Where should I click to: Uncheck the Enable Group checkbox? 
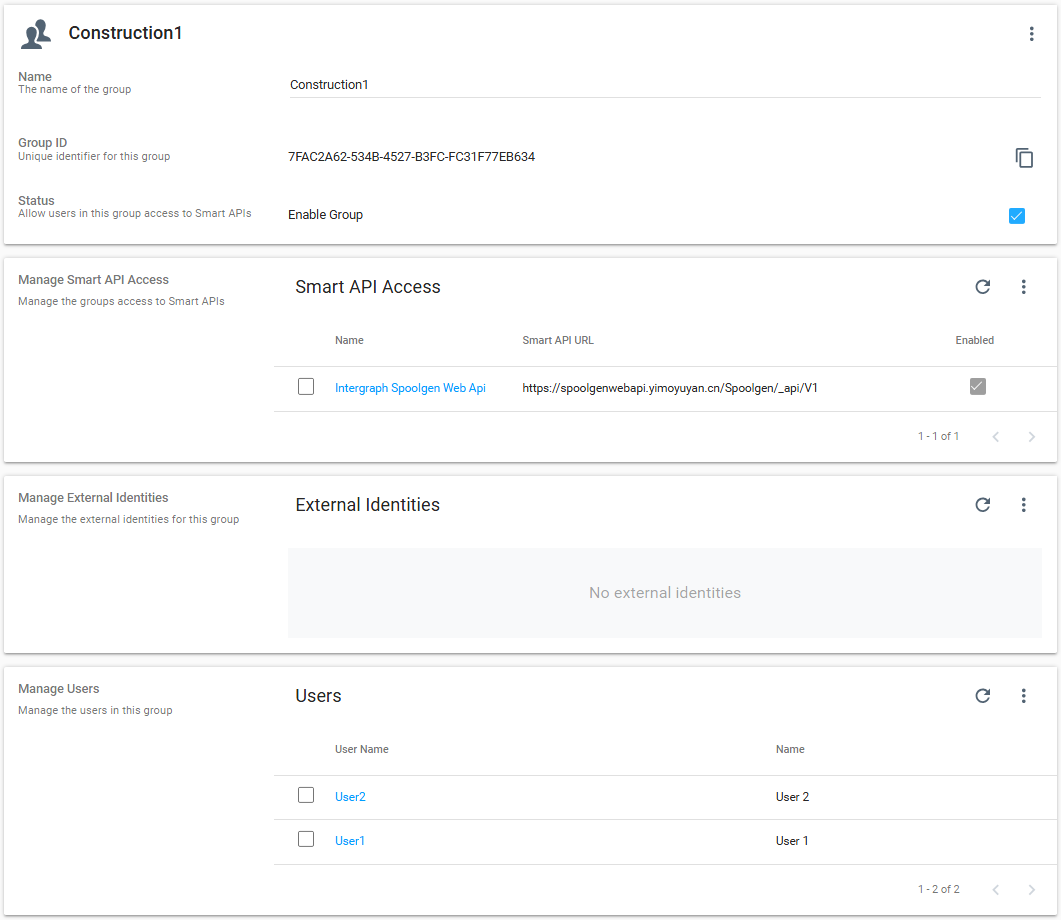coord(1017,216)
